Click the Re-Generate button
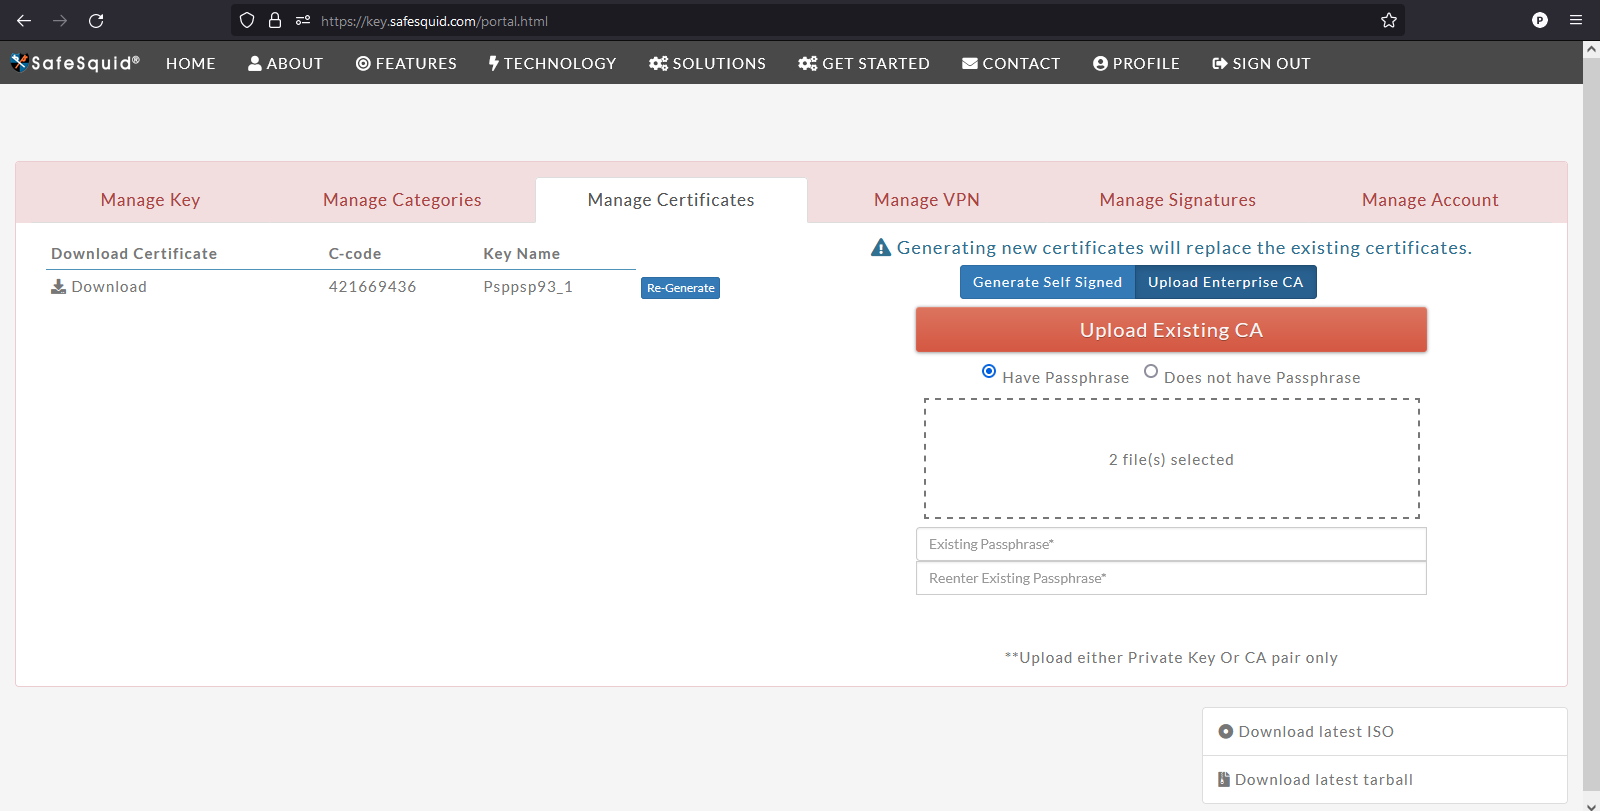 coord(680,288)
